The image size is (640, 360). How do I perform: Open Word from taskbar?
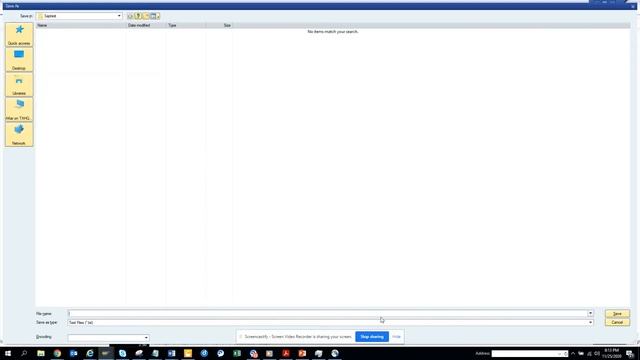171,353
